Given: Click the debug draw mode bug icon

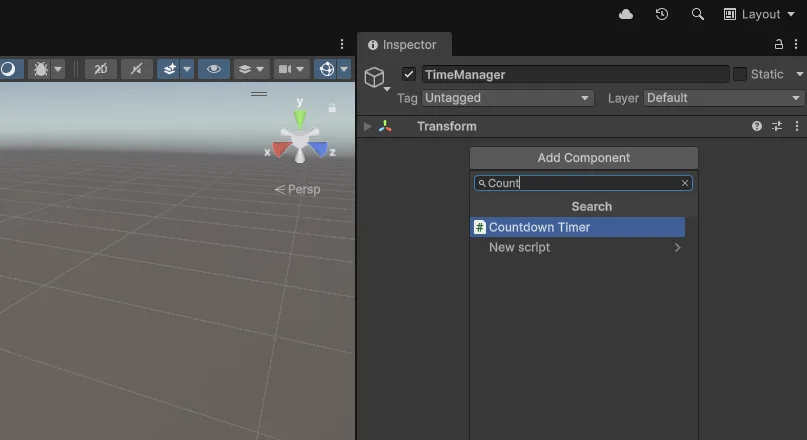Looking at the screenshot, I should tap(41, 69).
